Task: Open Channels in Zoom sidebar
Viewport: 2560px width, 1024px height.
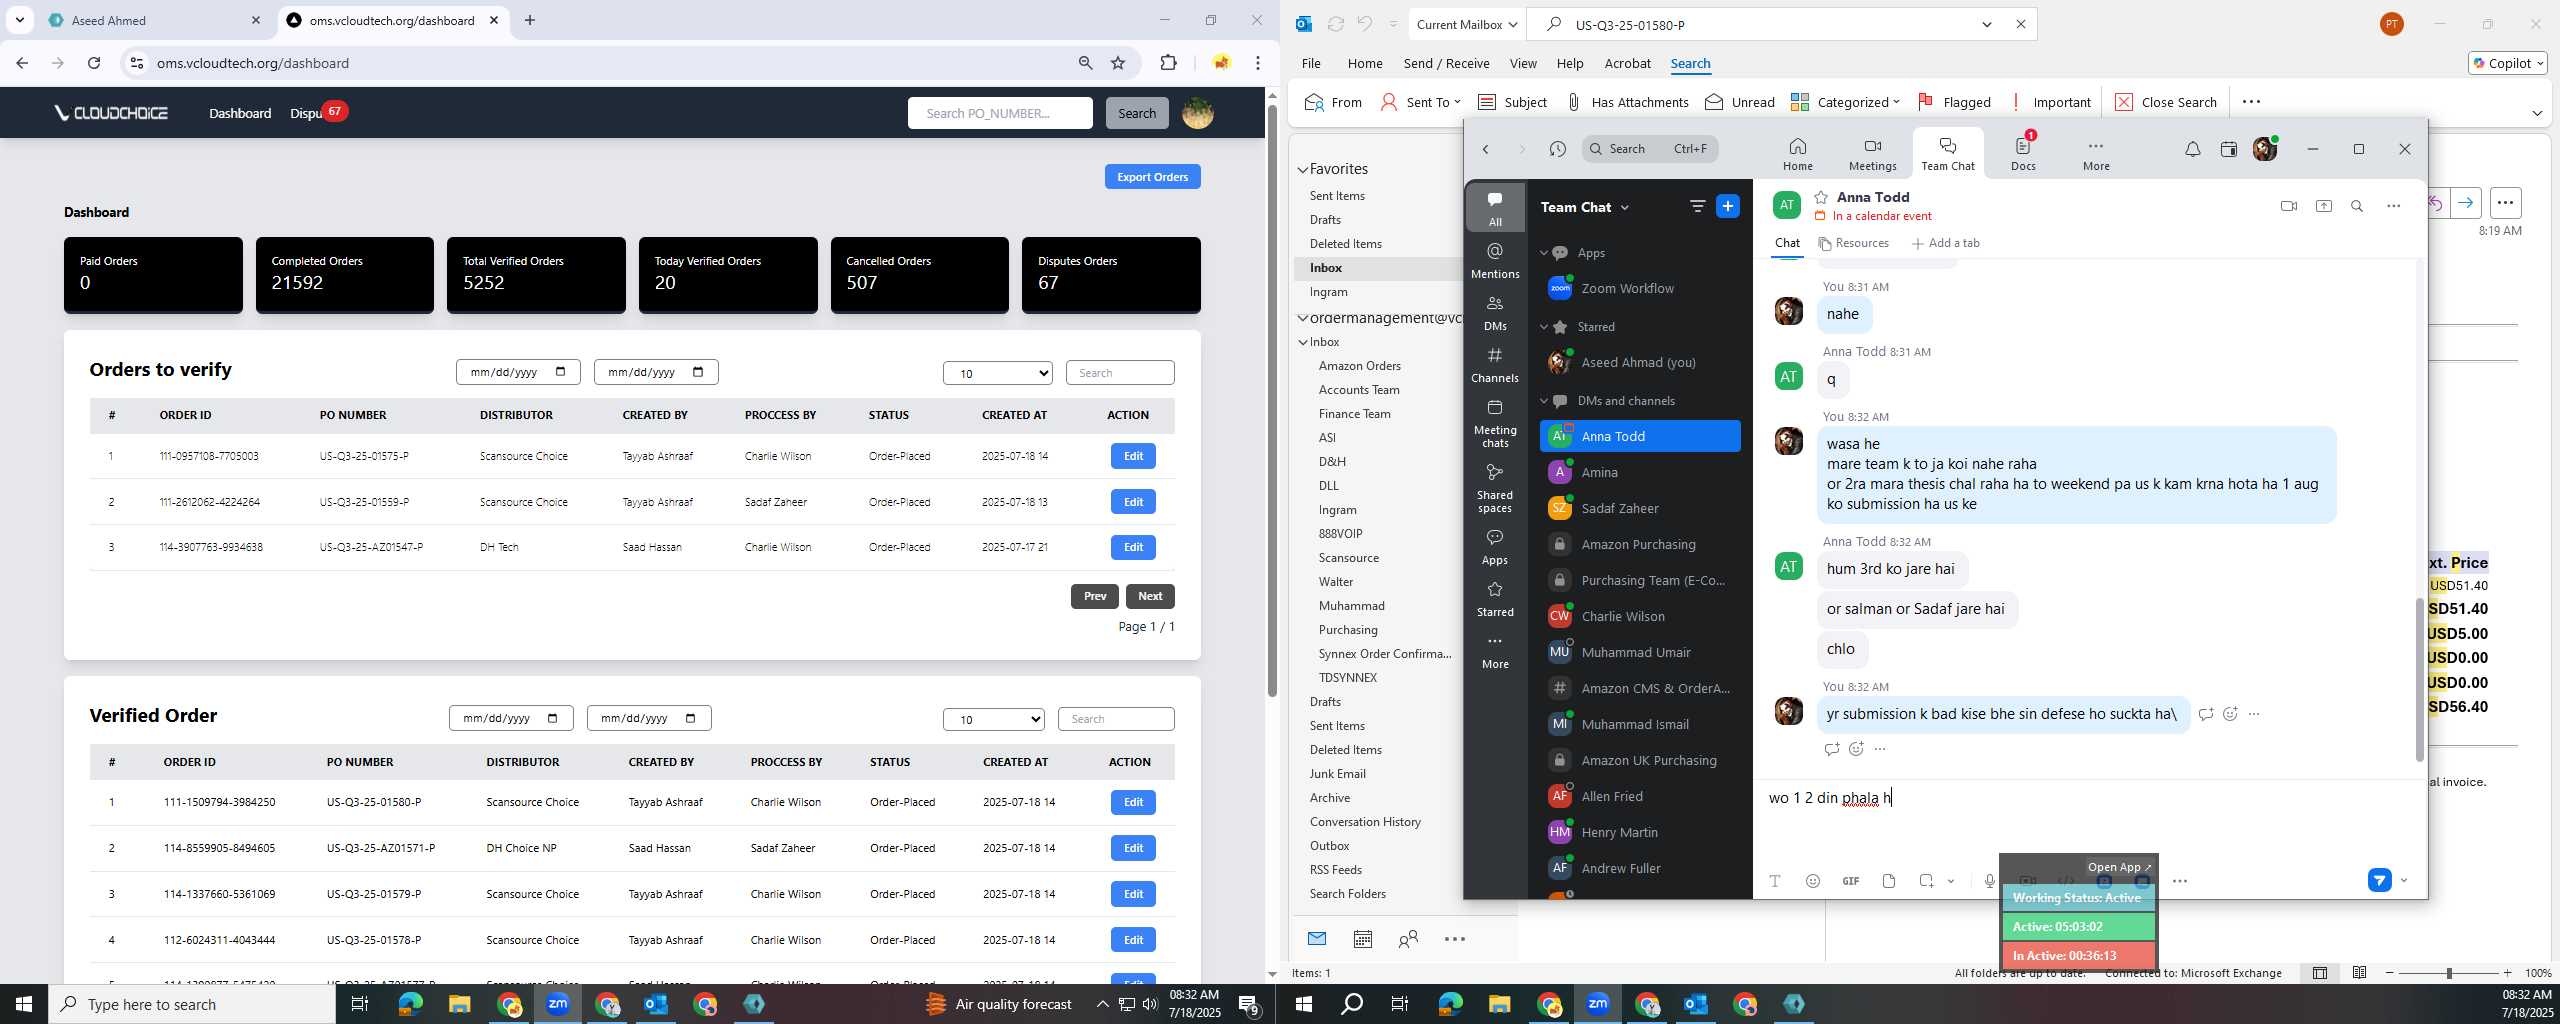Action: coord(1495,364)
